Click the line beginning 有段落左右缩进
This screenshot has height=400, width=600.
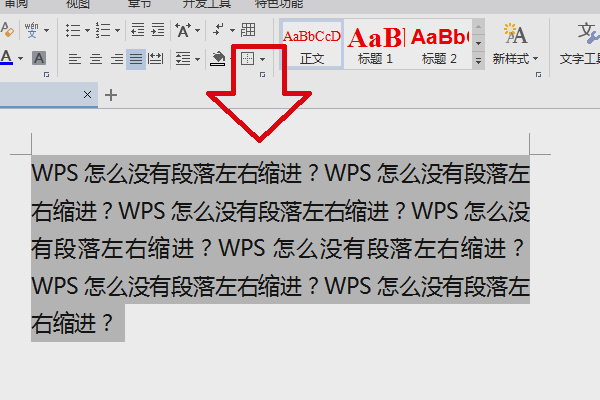click(277, 248)
